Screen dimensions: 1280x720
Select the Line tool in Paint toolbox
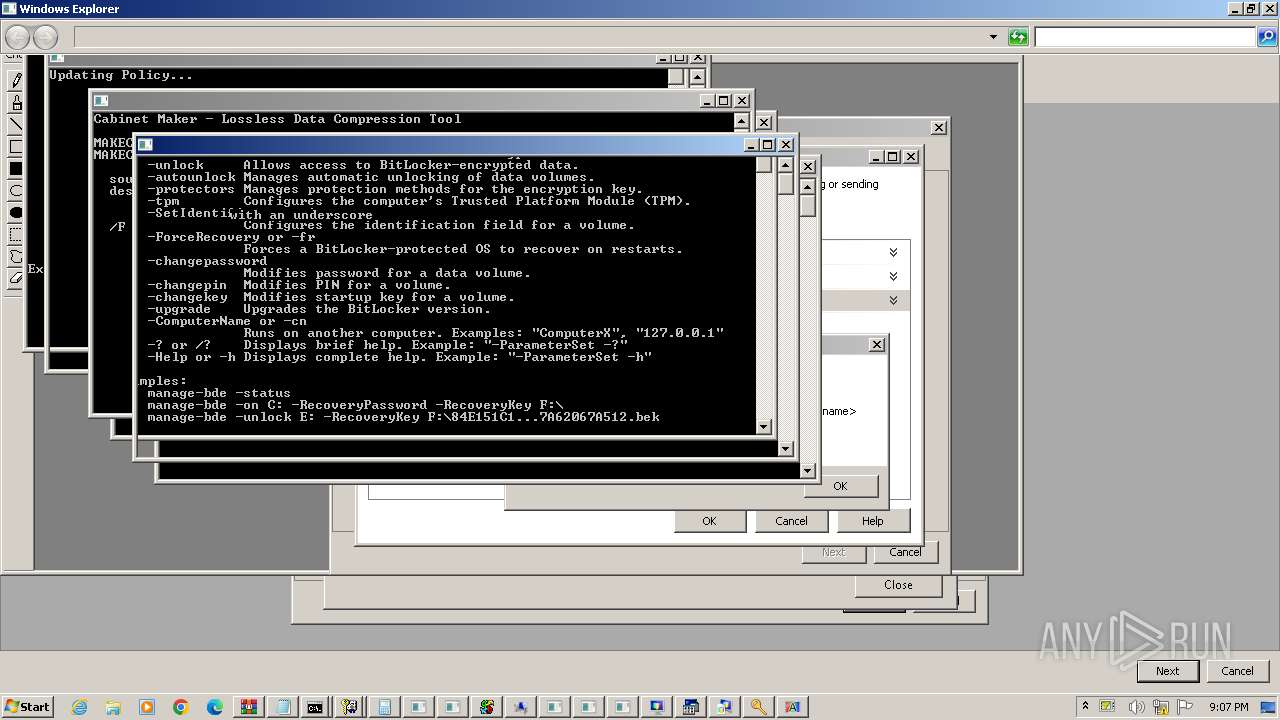(16, 124)
